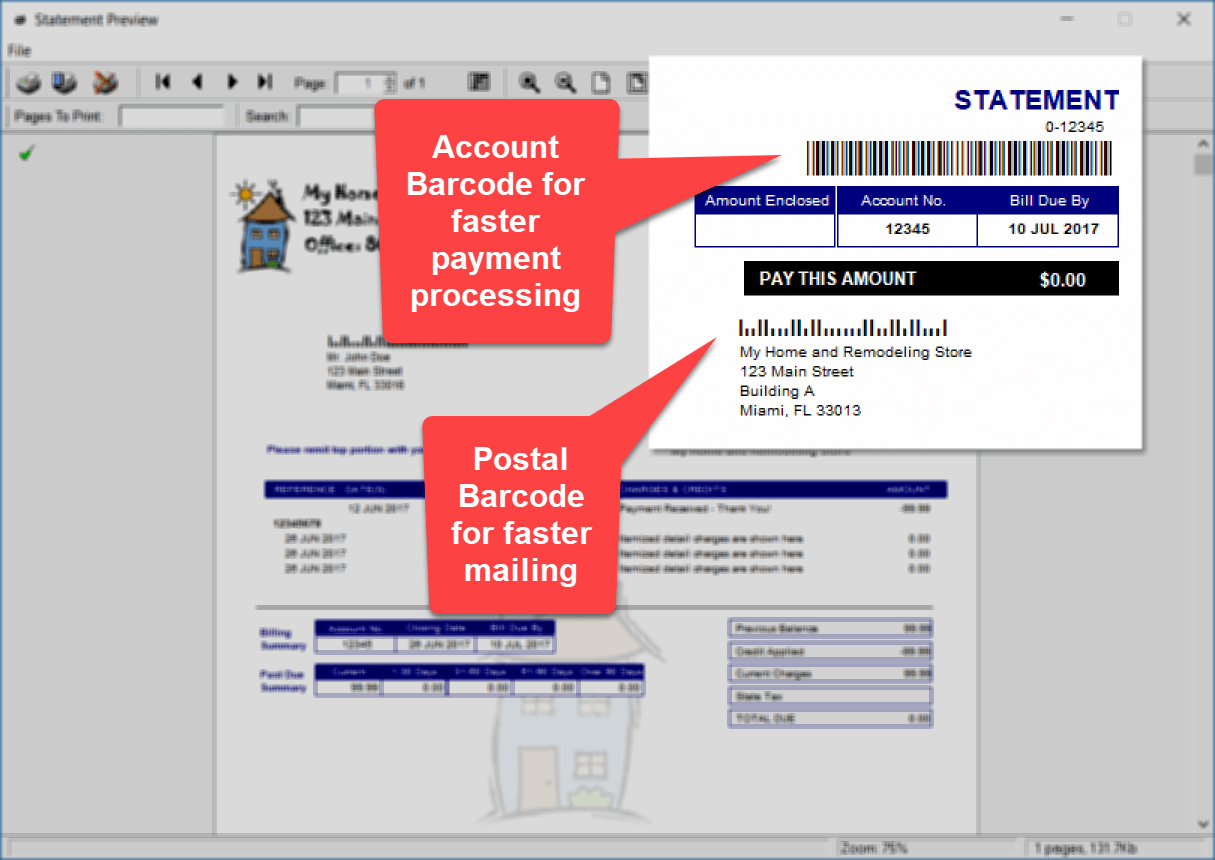Go to the next page

coord(232,82)
